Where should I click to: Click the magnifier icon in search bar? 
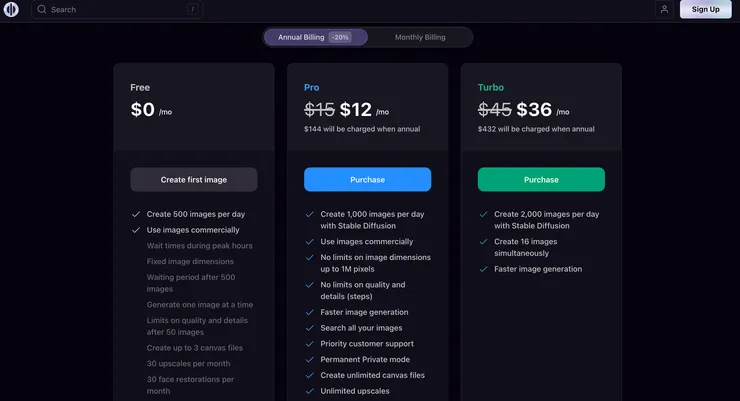pyautogui.click(x=41, y=10)
